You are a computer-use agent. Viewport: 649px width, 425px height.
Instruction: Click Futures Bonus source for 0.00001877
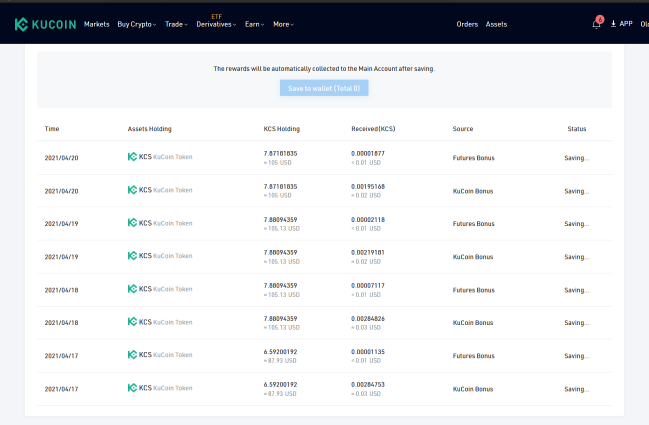click(474, 158)
